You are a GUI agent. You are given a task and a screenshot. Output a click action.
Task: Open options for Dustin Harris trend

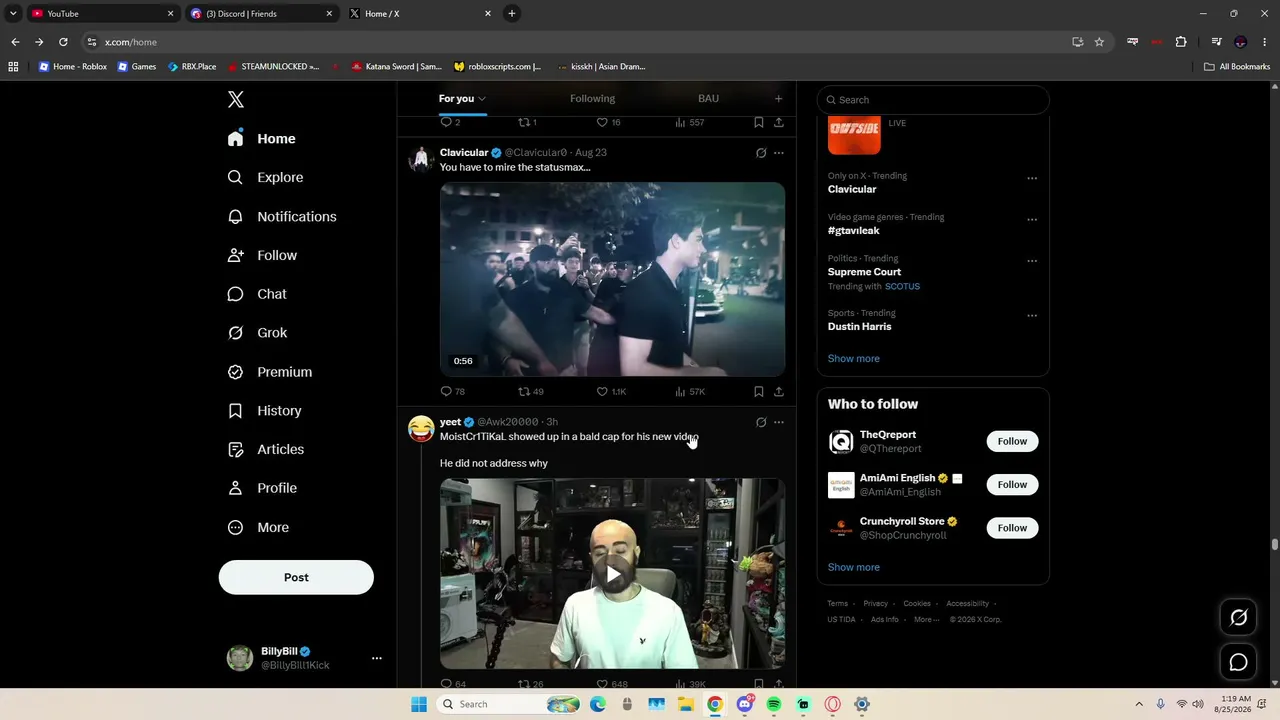coord(1032,316)
